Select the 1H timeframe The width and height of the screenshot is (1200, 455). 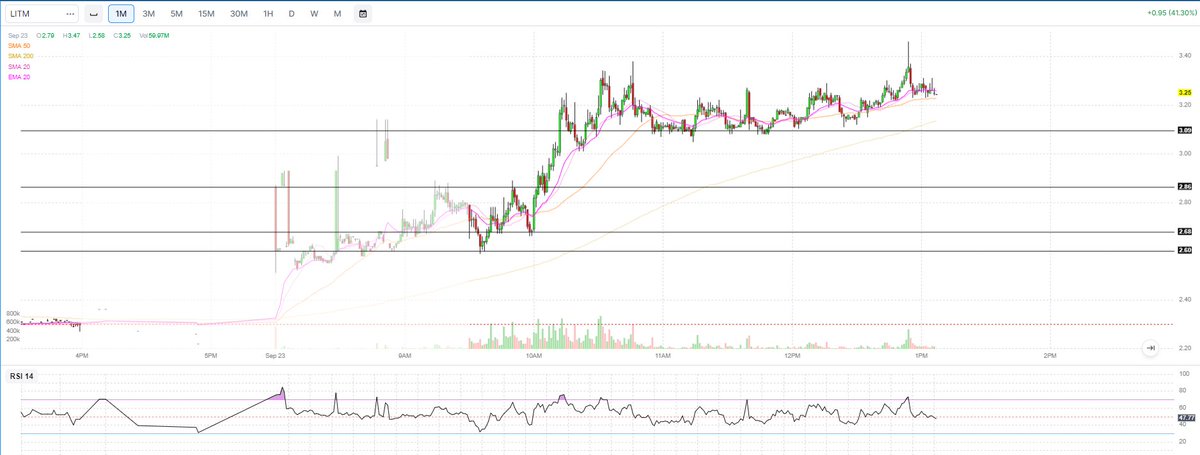pos(268,14)
